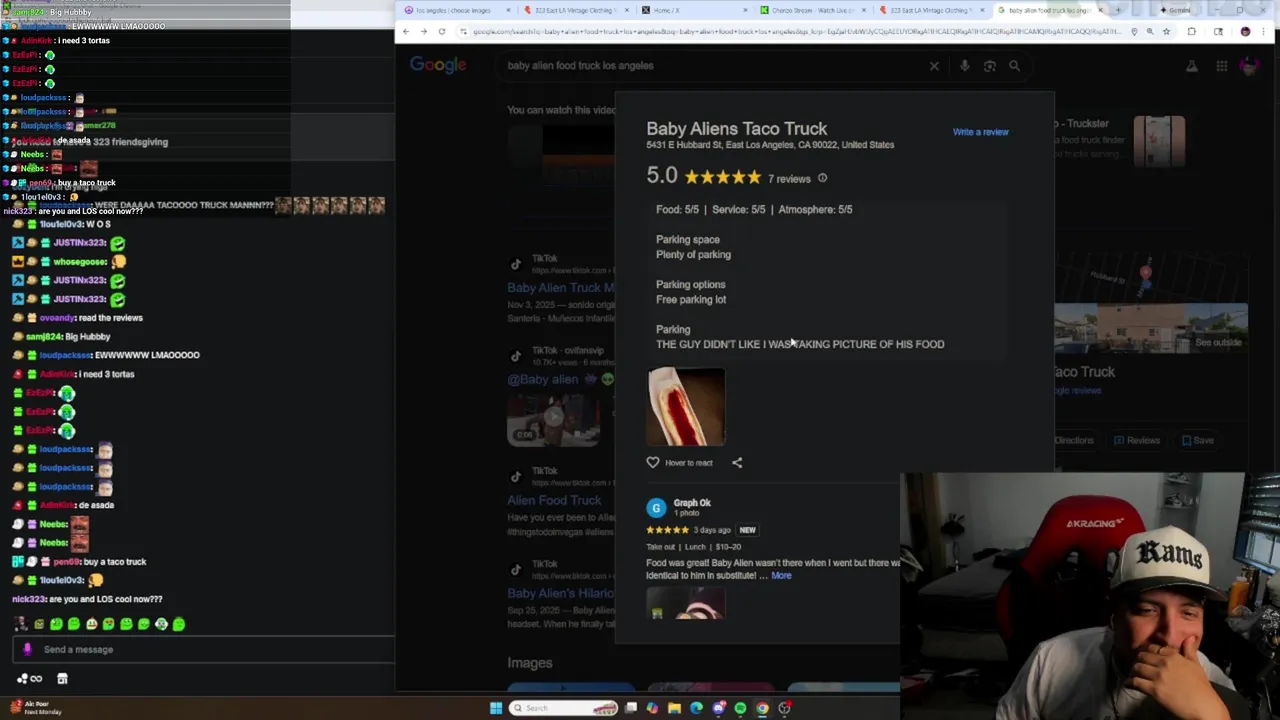Image resolution: width=1280 pixels, height=720 pixels.
Task: Open Task View from the taskbar
Action: coord(631,708)
